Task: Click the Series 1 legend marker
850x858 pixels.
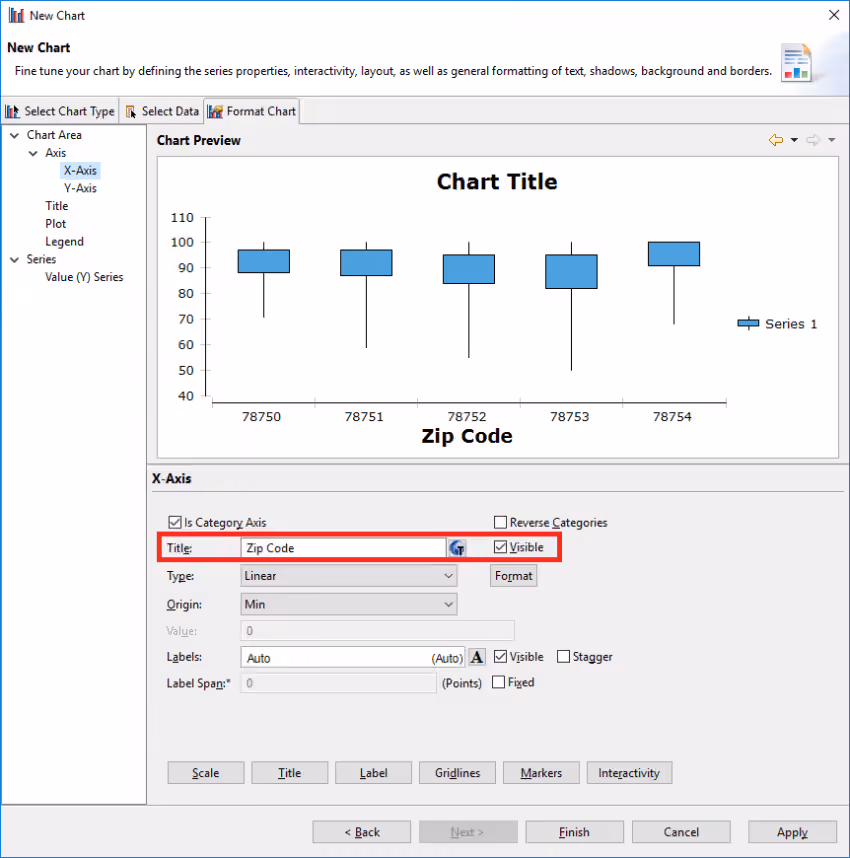Action: tap(748, 324)
